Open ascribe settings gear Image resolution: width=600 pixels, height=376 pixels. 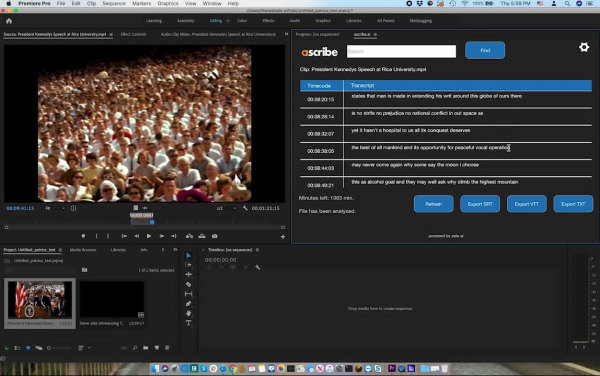(x=584, y=47)
